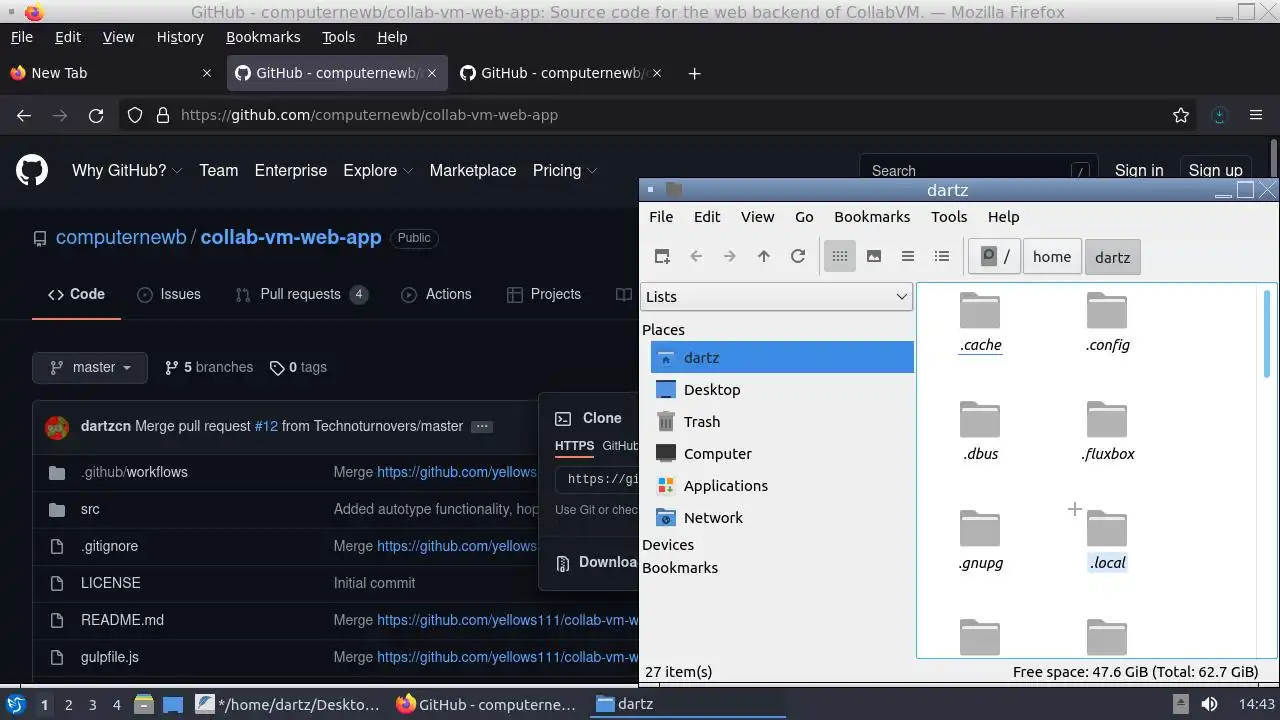Bookmark this page with star icon
The width and height of the screenshot is (1280, 720).
[x=1181, y=115]
